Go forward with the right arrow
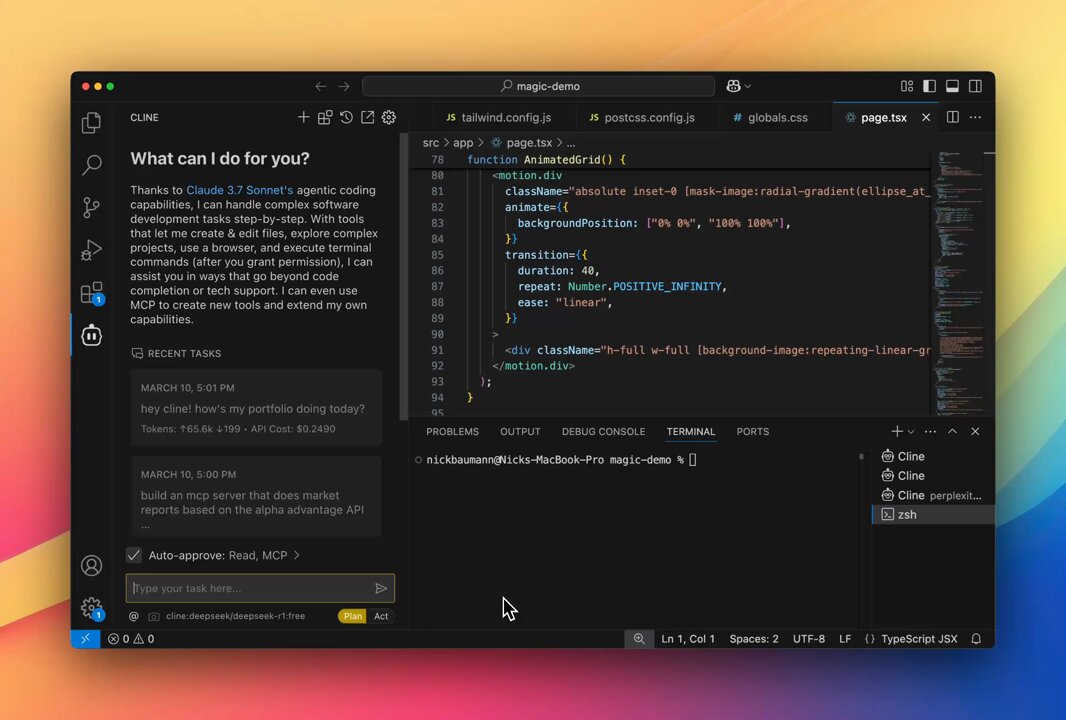The width and height of the screenshot is (1066, 720). coord(344,86)
